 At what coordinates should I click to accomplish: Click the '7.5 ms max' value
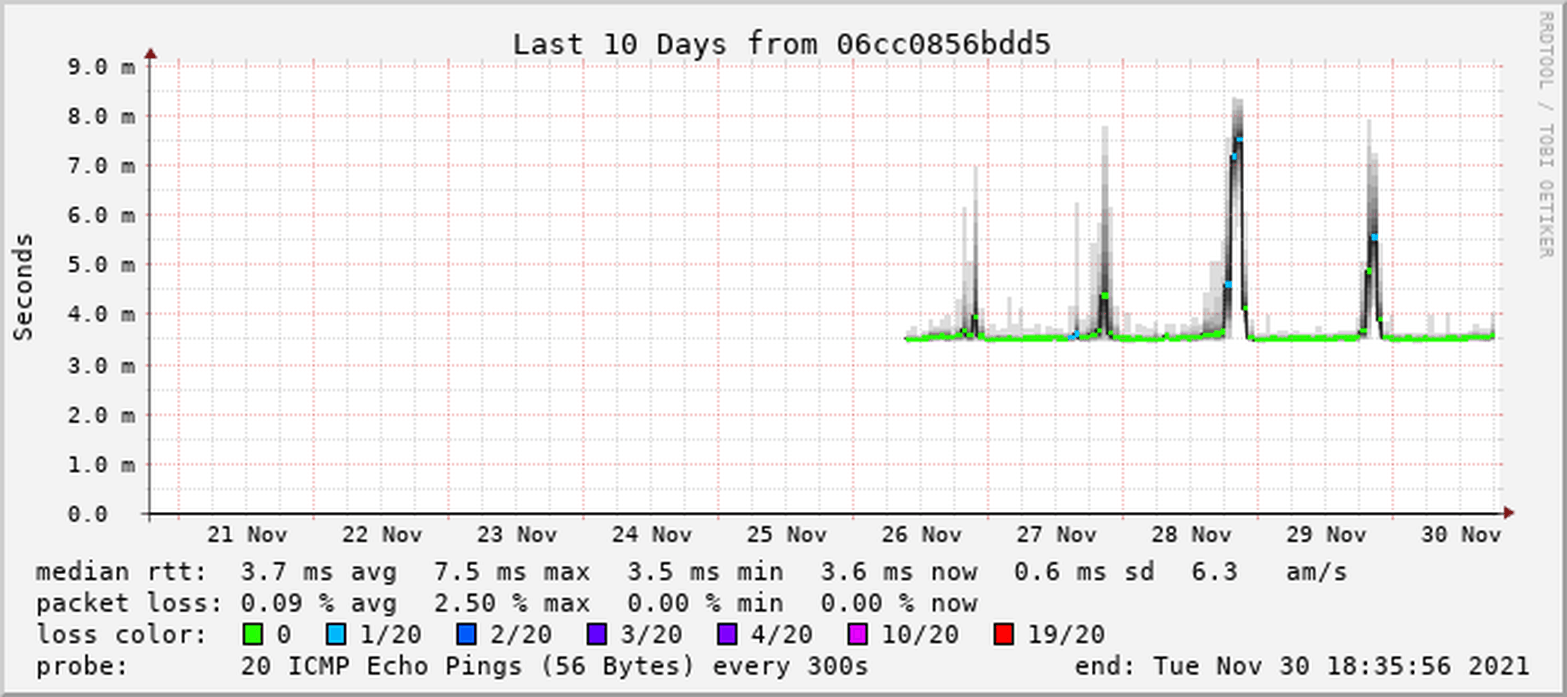(x=512, y=573)
